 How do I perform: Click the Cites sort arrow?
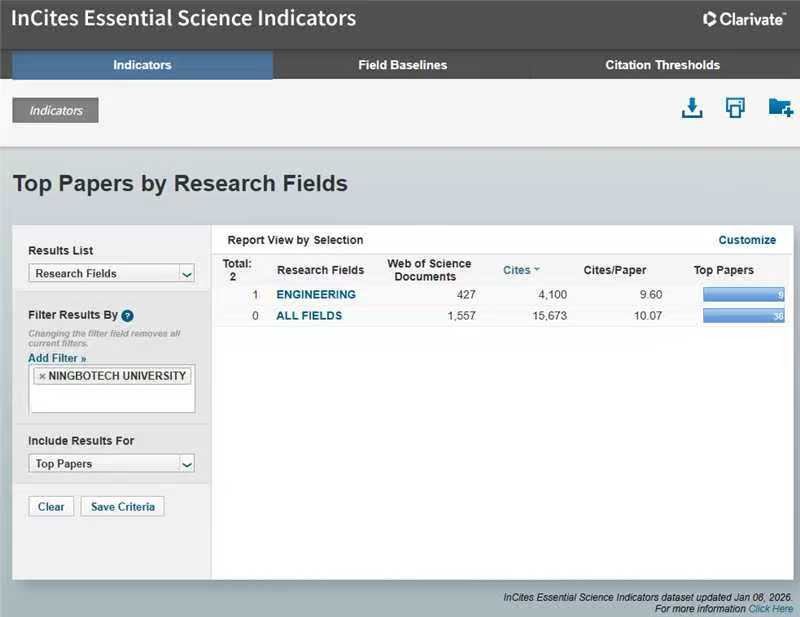point(537,270)
